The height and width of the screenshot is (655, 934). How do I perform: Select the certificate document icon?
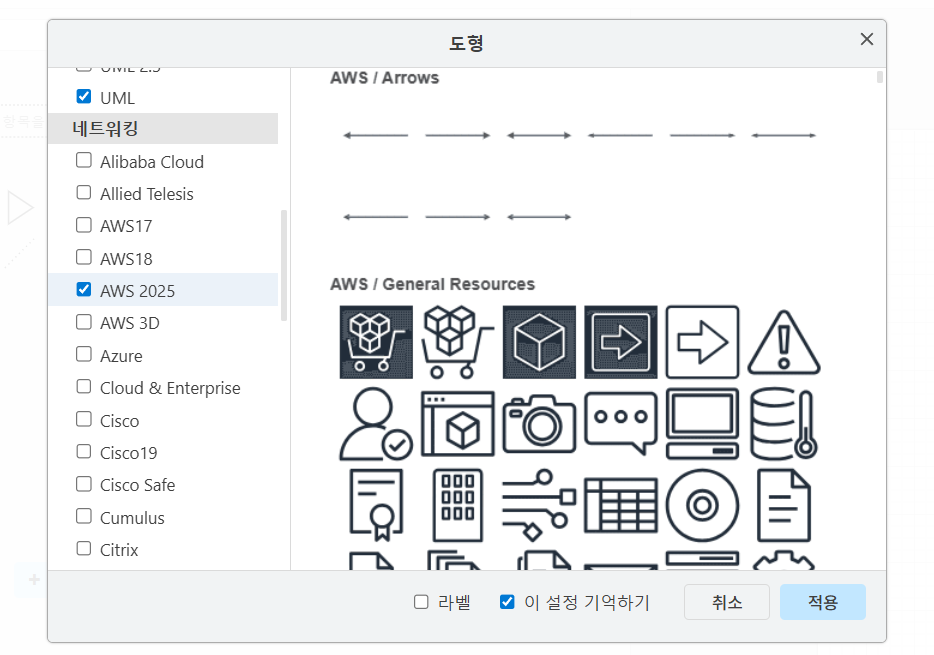click(x=376, y=506)
